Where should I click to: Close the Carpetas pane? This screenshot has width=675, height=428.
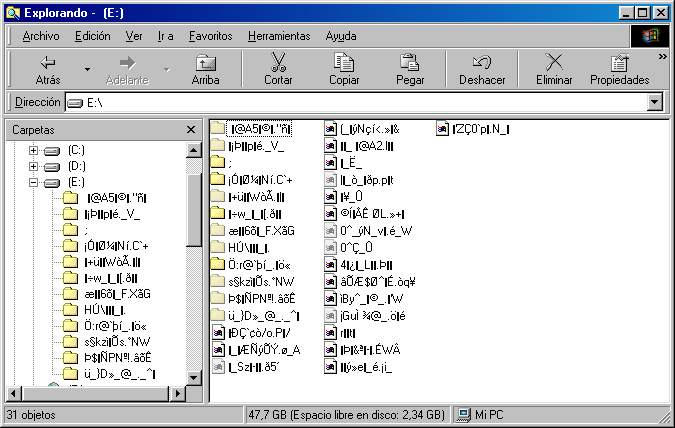click(x=191, y=130)
